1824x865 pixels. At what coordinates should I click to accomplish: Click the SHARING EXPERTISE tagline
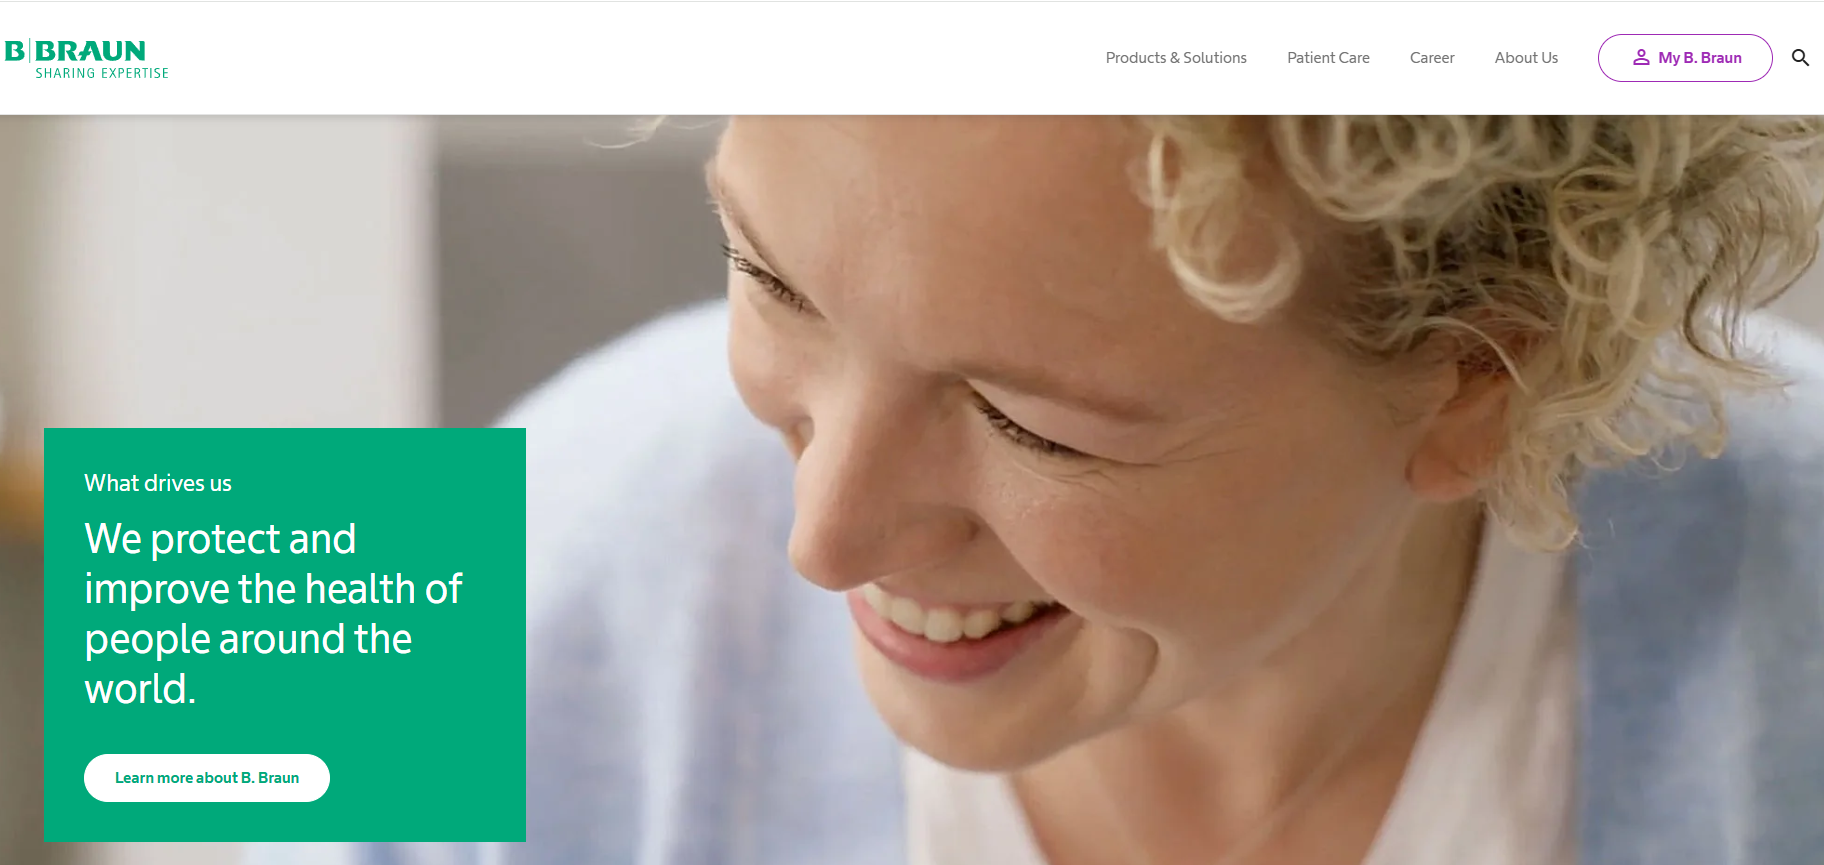102,73
